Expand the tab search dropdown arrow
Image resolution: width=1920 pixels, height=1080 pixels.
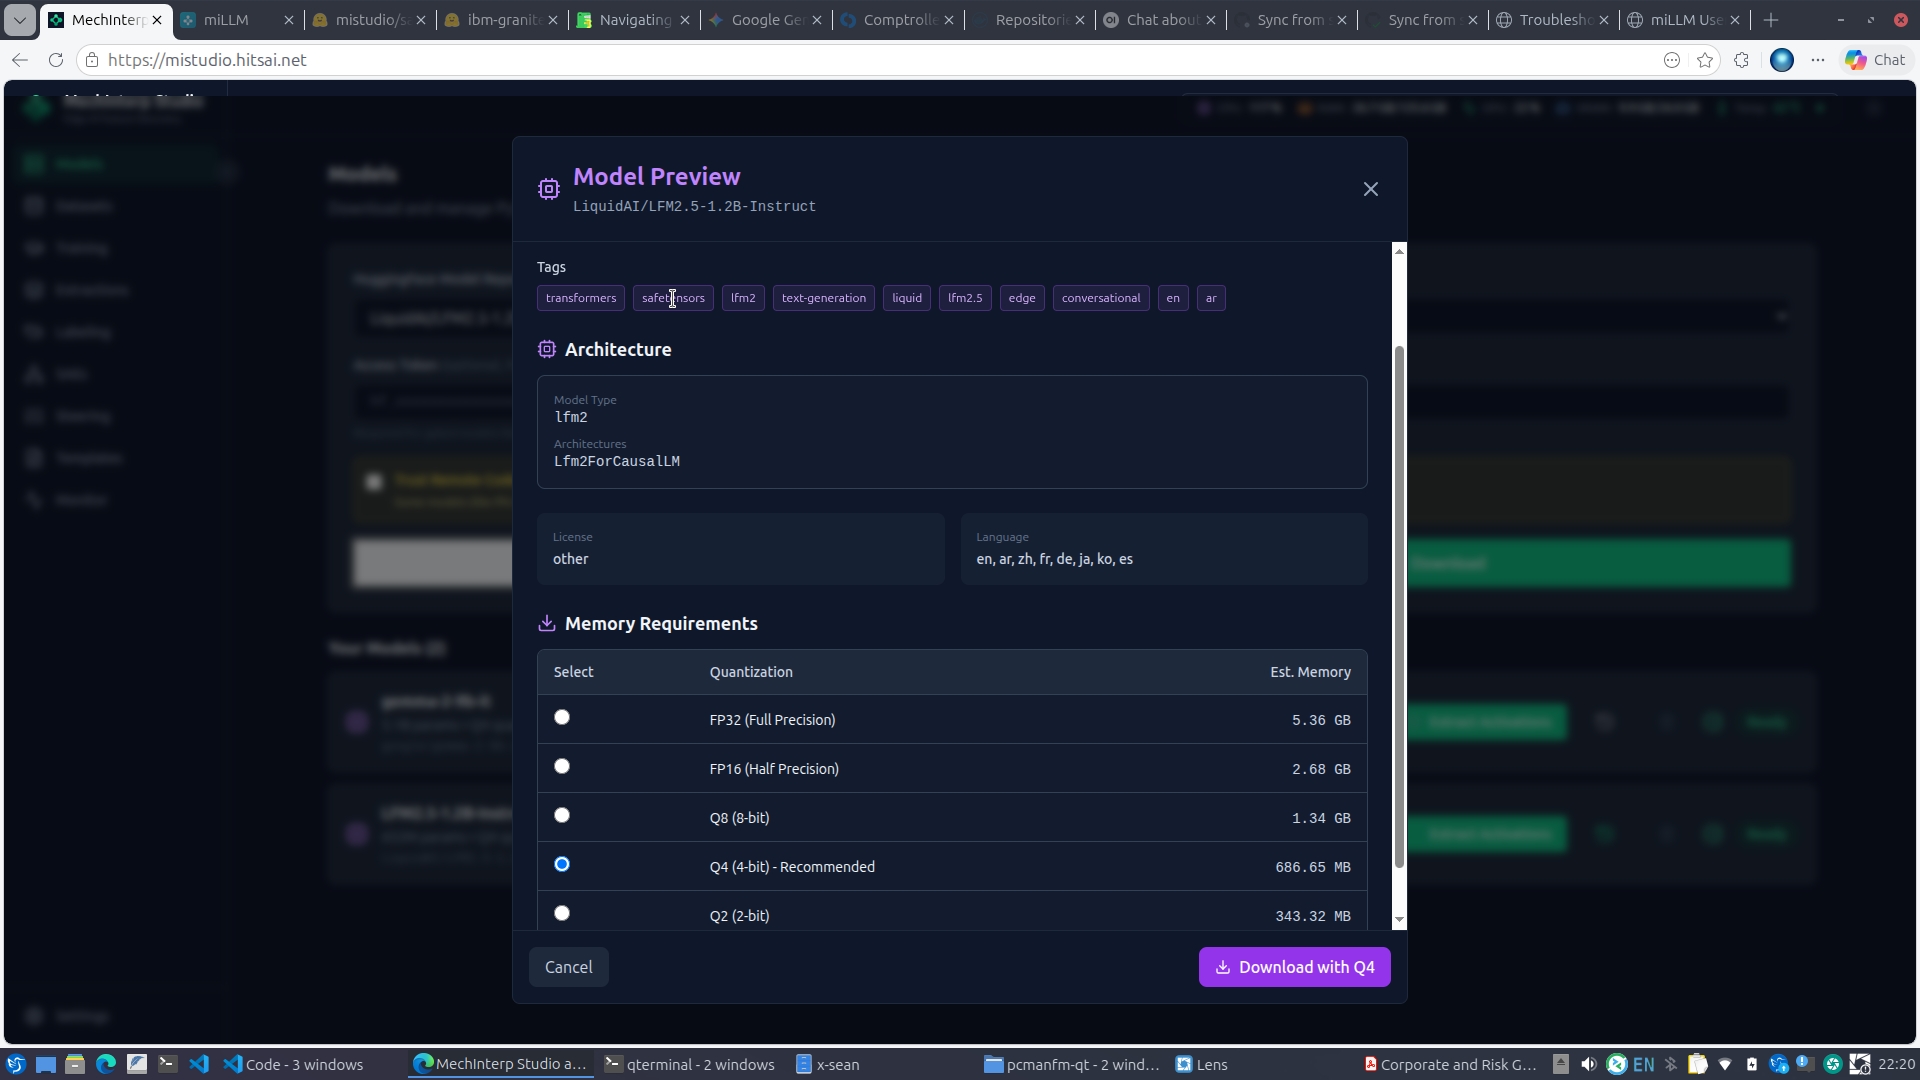tap(19, 20)
